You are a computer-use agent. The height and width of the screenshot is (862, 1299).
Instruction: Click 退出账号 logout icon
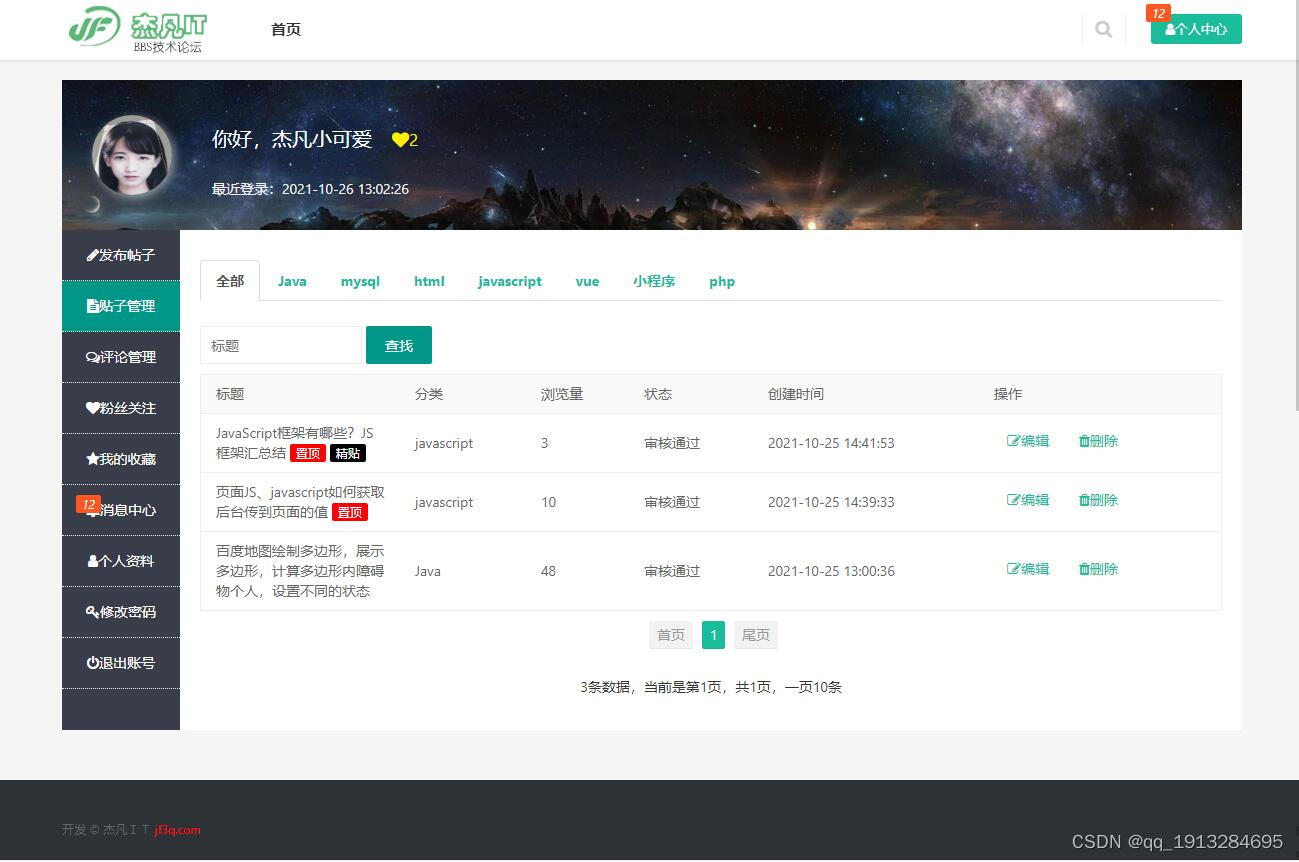pos(120,663)
